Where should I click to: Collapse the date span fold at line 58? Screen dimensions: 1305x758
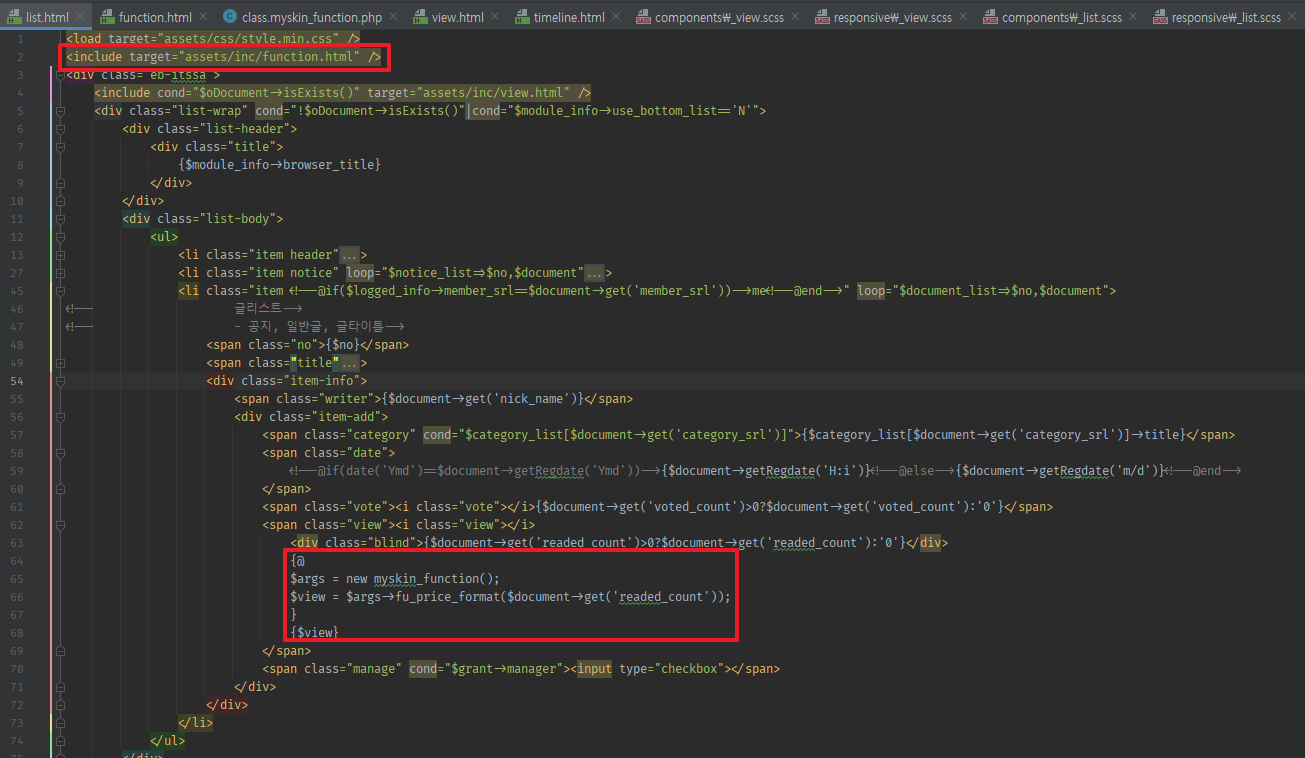60,453
